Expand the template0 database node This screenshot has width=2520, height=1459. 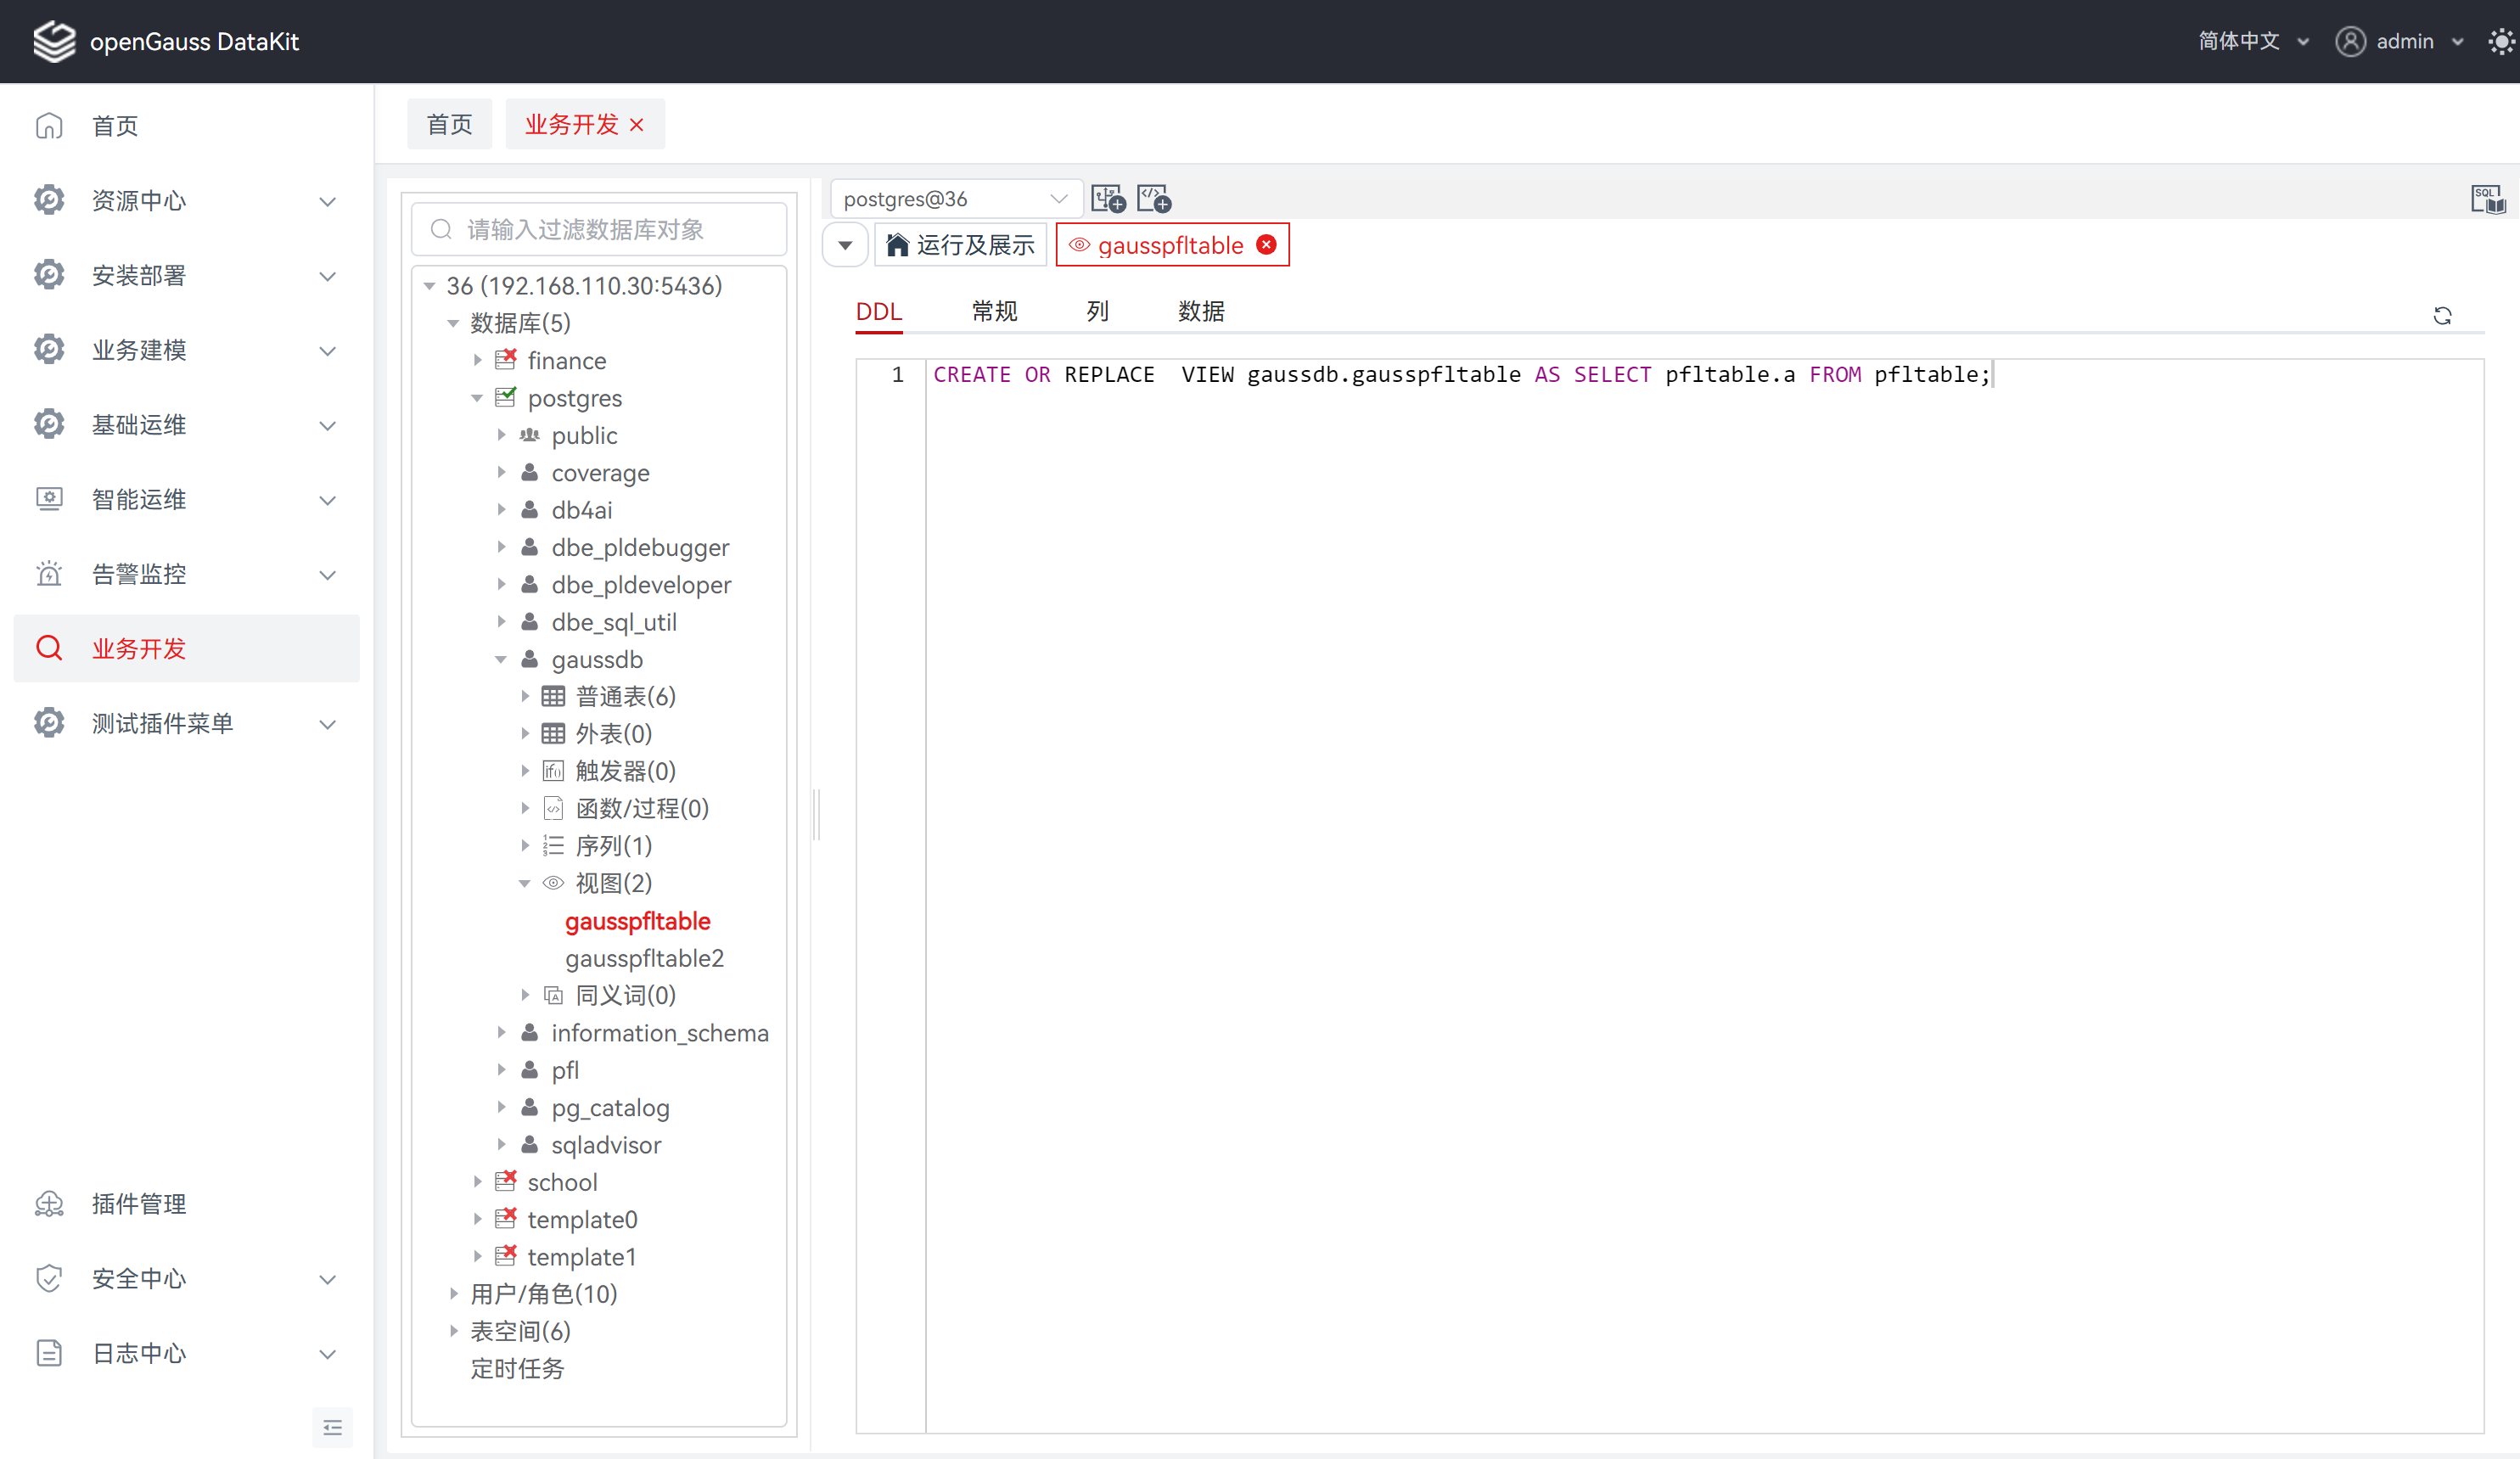[x=477, y=1219]
